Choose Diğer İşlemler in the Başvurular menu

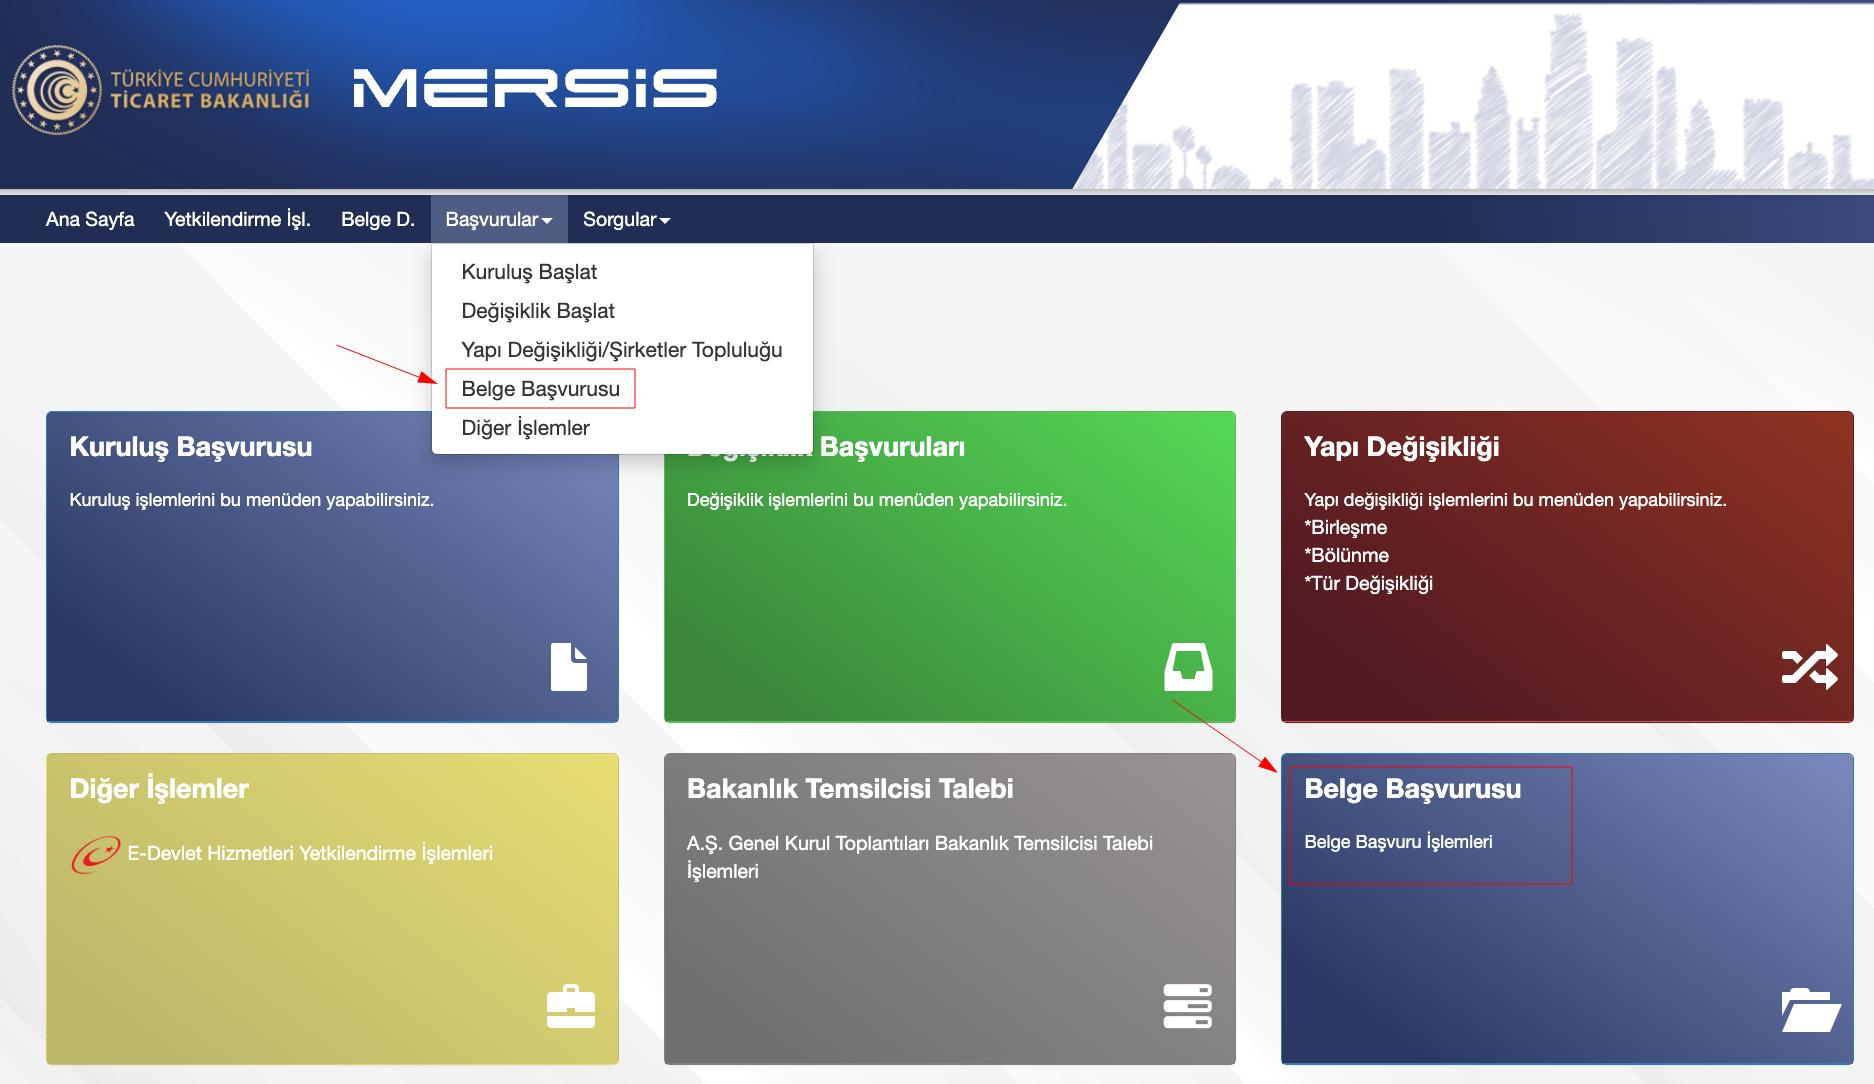[525, 428]
